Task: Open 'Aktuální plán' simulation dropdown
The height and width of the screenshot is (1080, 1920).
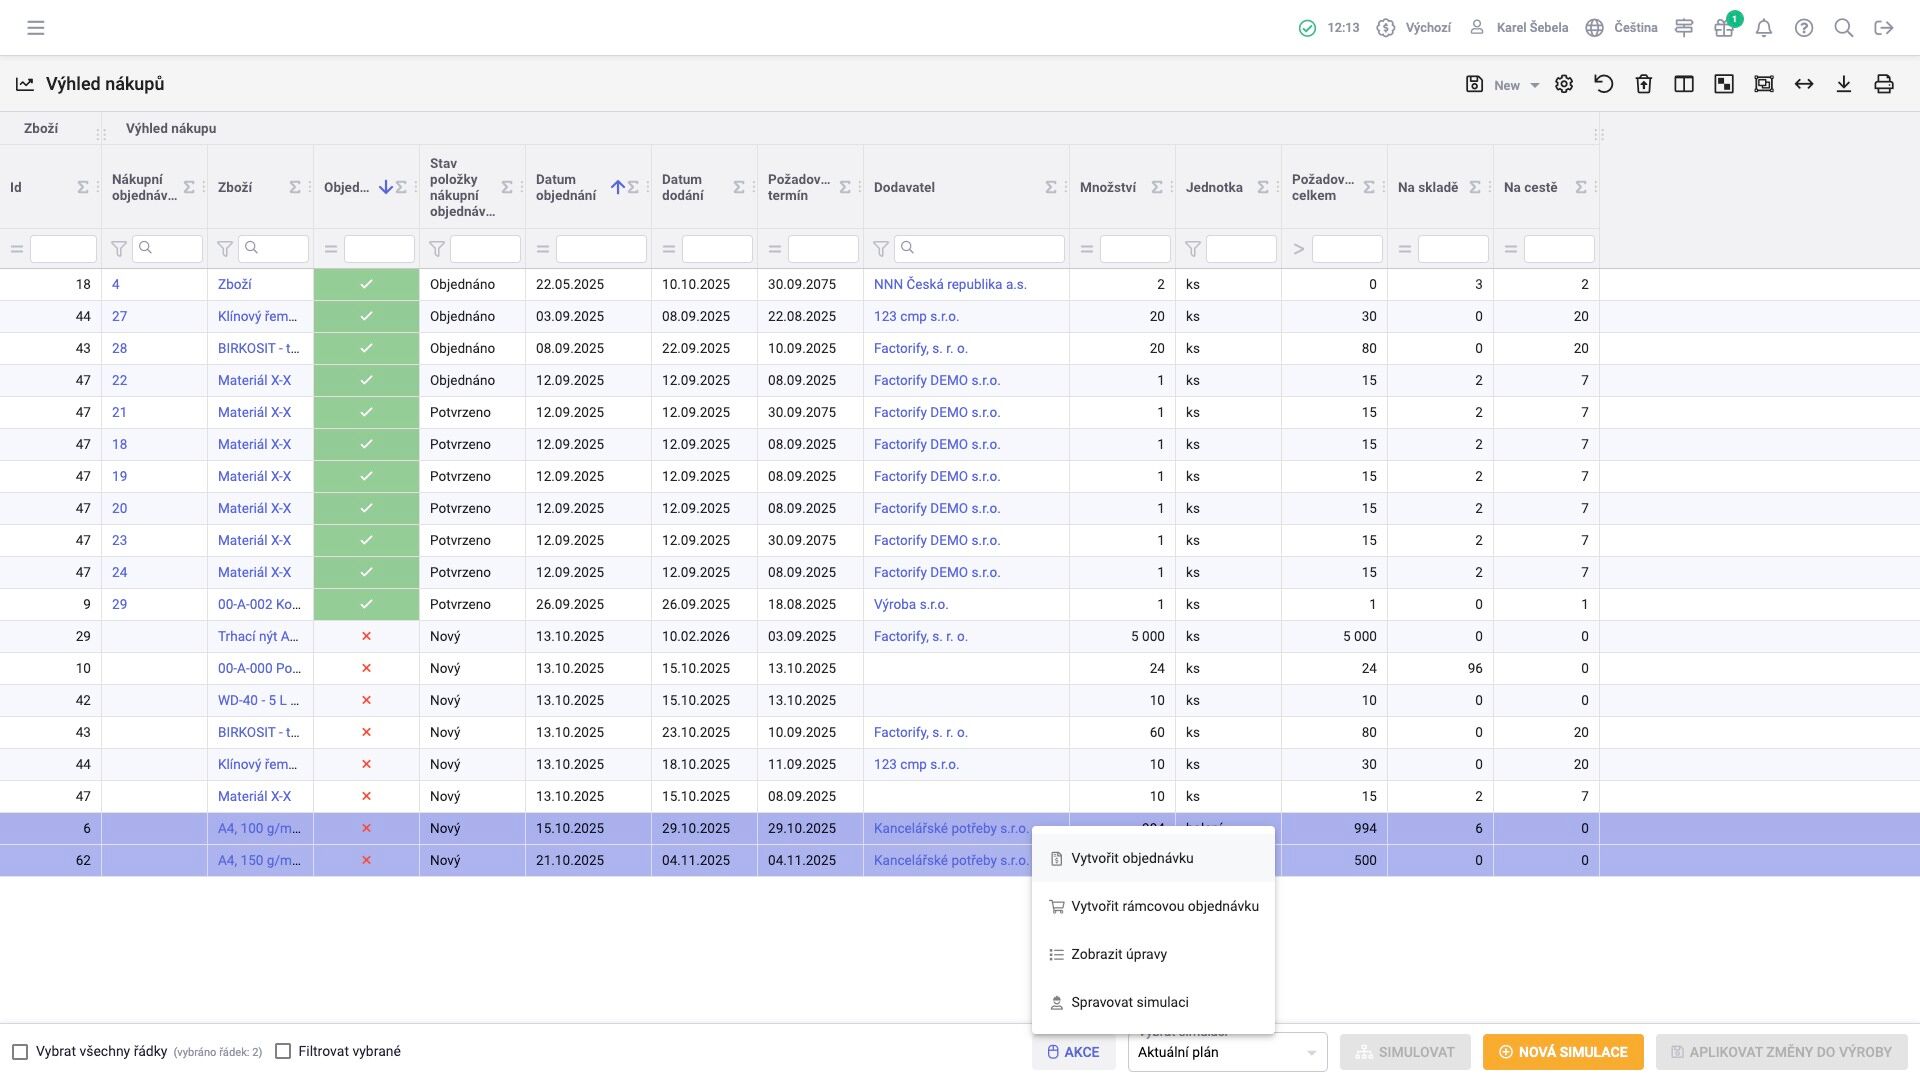Action: [x=1227, y=1052]
